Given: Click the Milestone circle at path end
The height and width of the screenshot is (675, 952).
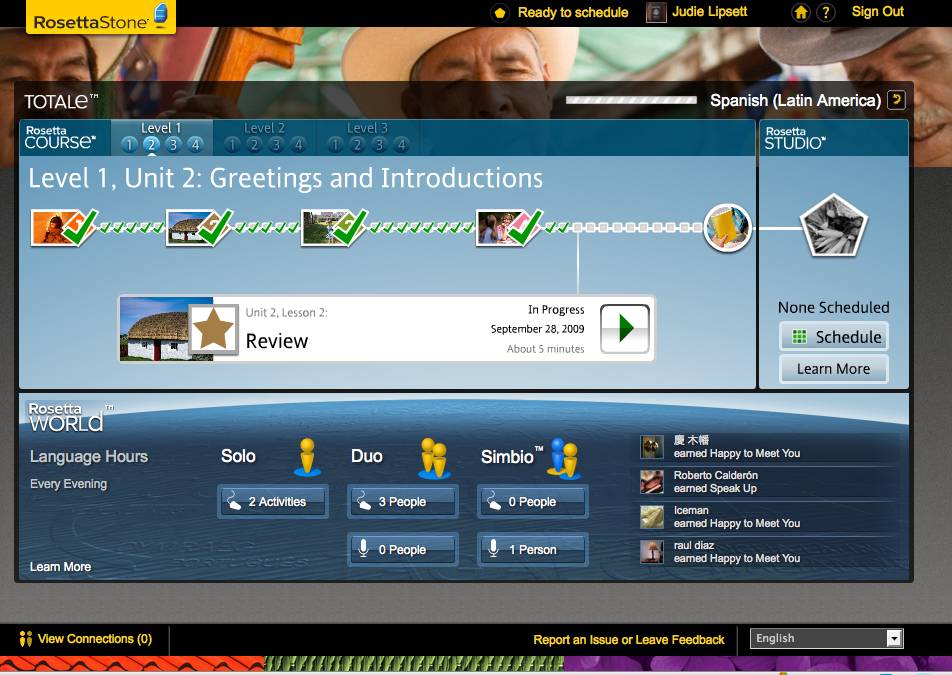Looking at the screenshot, I should click(728, 228).
